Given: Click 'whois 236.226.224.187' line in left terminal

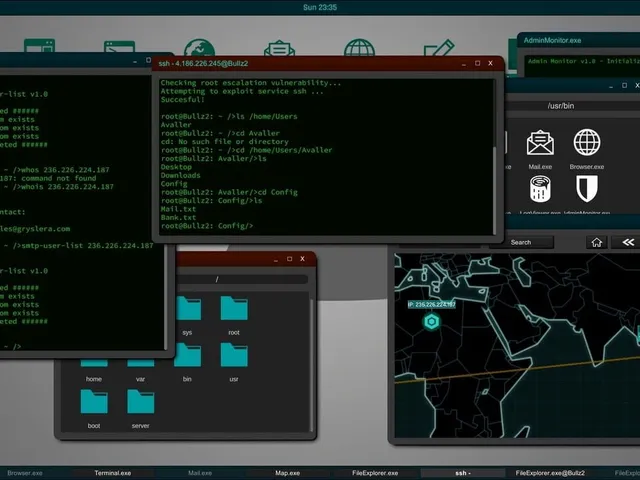Looking at the screenshot, I should (x=57, y=187).
